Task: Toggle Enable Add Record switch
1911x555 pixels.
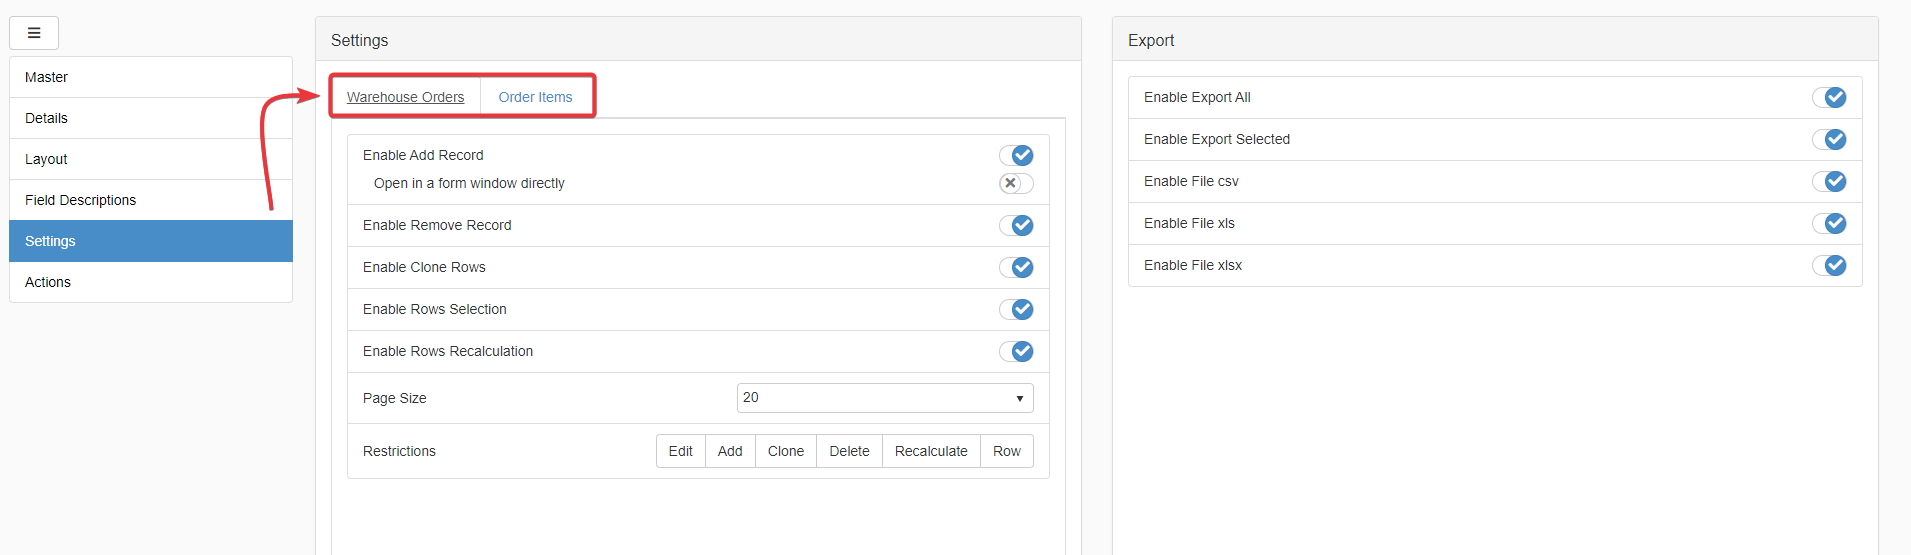Action: (x=1016, y=155)
